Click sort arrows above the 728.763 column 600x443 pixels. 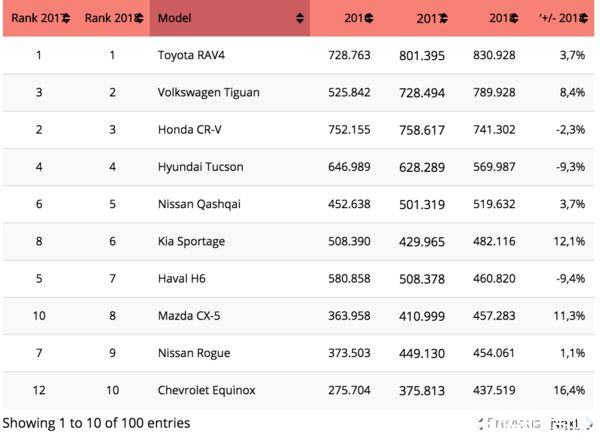368,18
